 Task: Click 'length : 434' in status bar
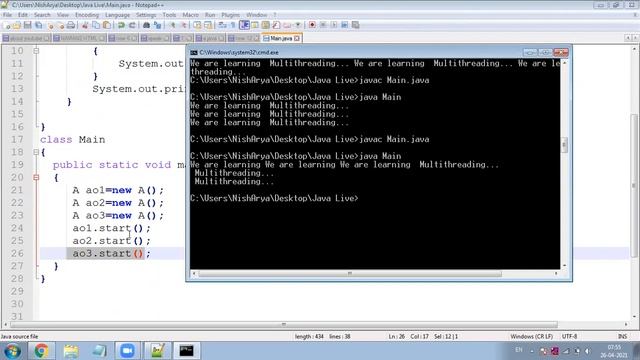(x=309, y=337)
